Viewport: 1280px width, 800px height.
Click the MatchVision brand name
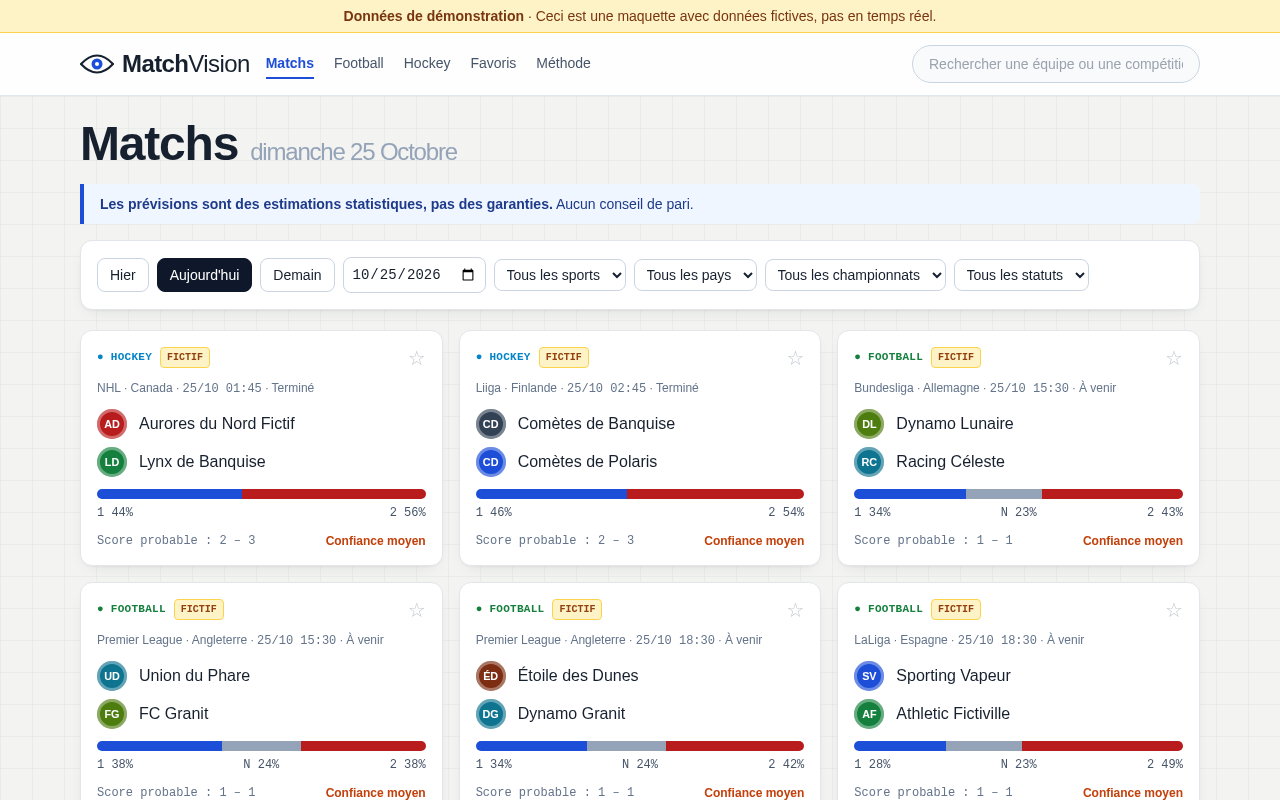tap(186, 64)
